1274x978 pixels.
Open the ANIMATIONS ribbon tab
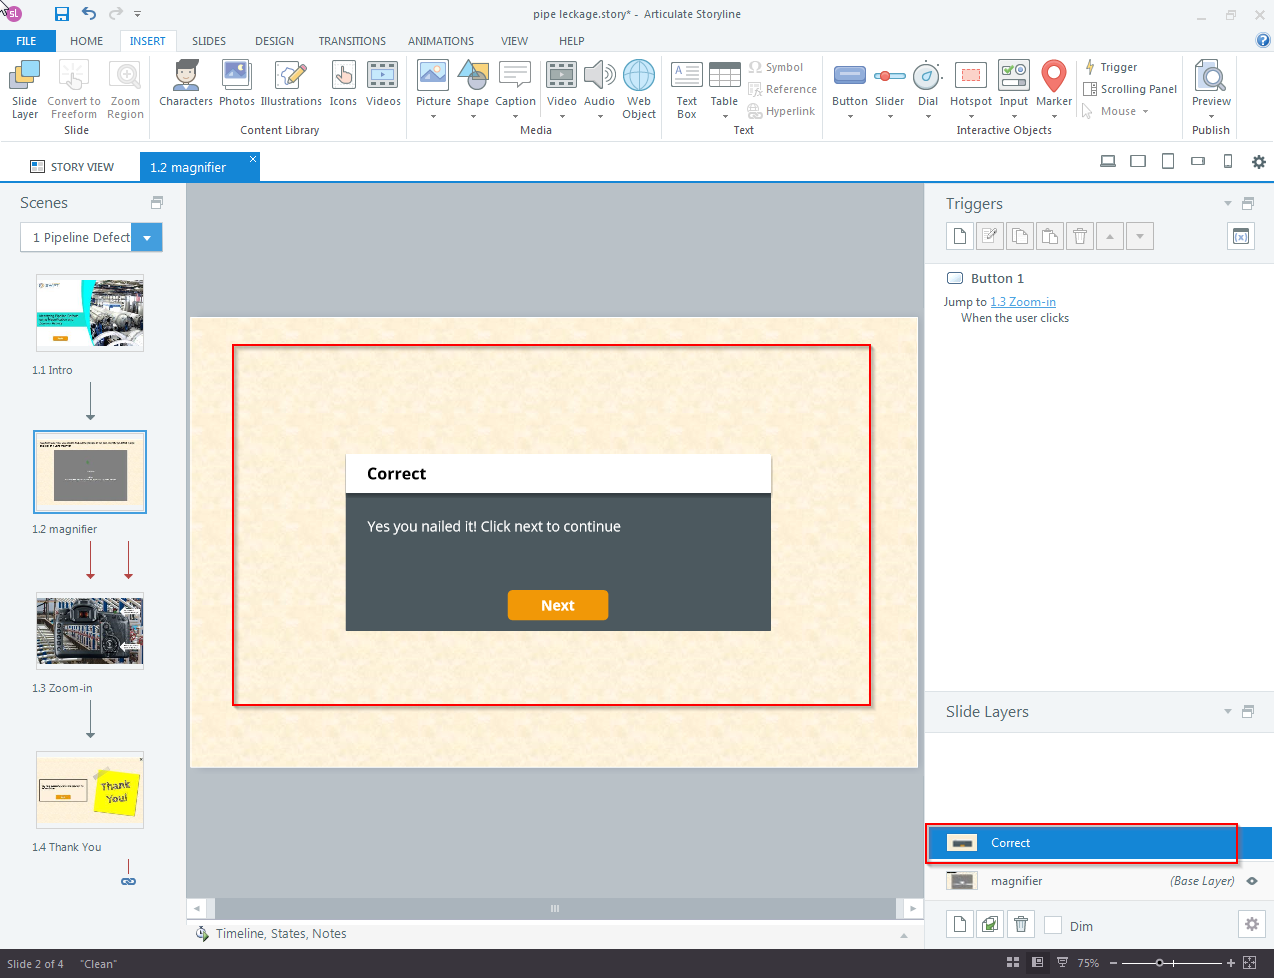(440, 41)
